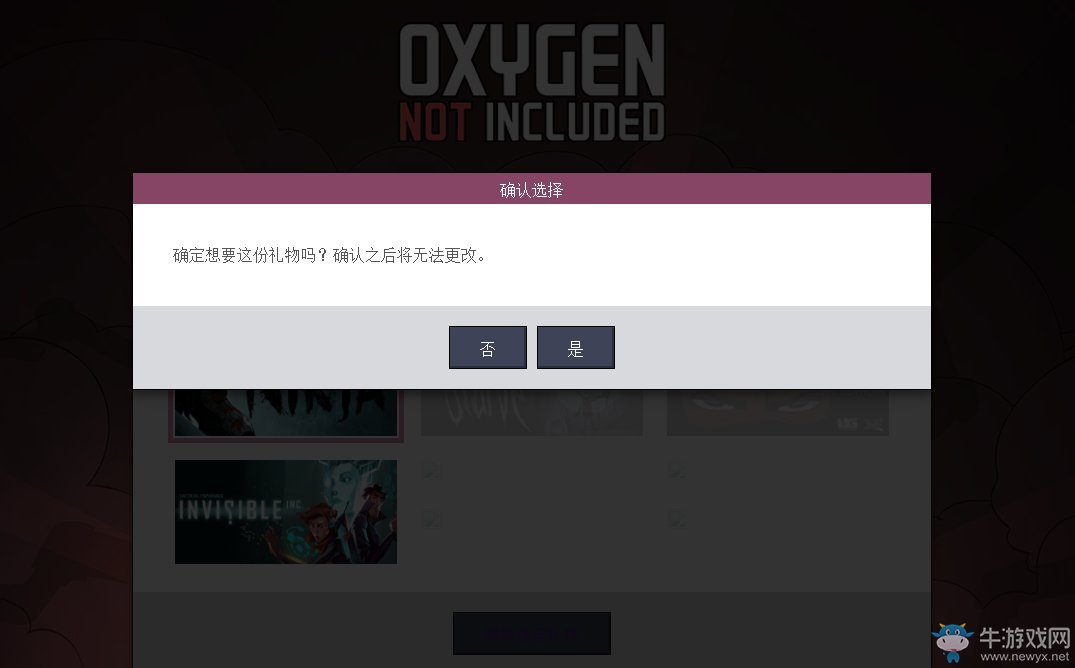This screenshot has height=668, width=1075.
Task: Click the 牛游戏网 cow mascot icon
Action: click(952, 642)
